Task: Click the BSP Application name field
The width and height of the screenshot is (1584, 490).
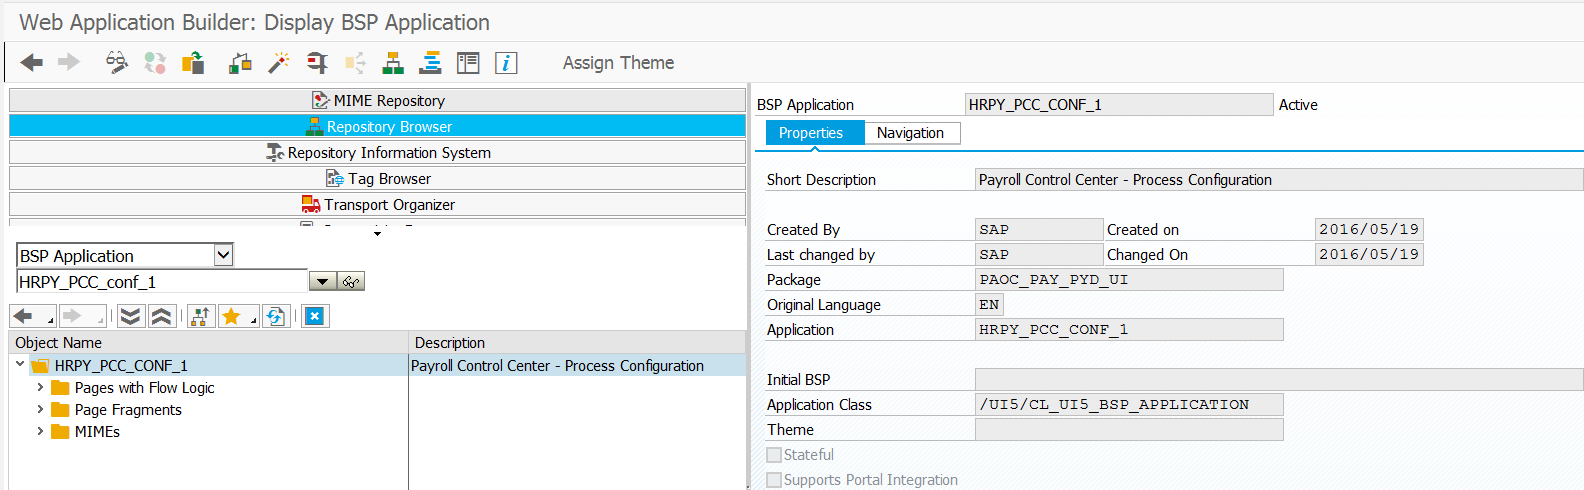Action: [x=1119, y=104]
